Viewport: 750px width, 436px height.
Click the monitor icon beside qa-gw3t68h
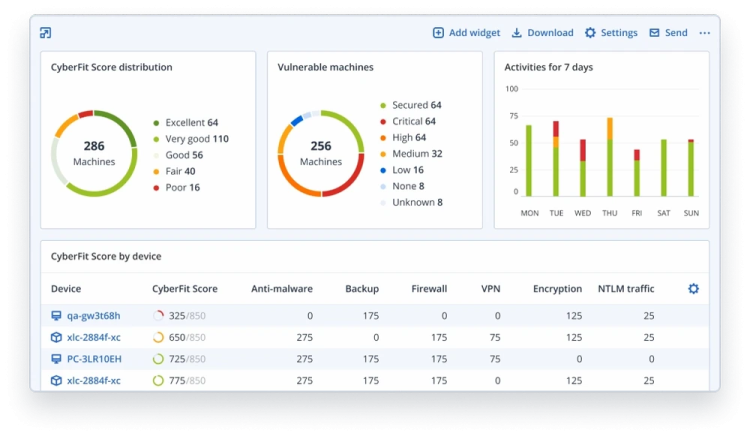[56, 316]
